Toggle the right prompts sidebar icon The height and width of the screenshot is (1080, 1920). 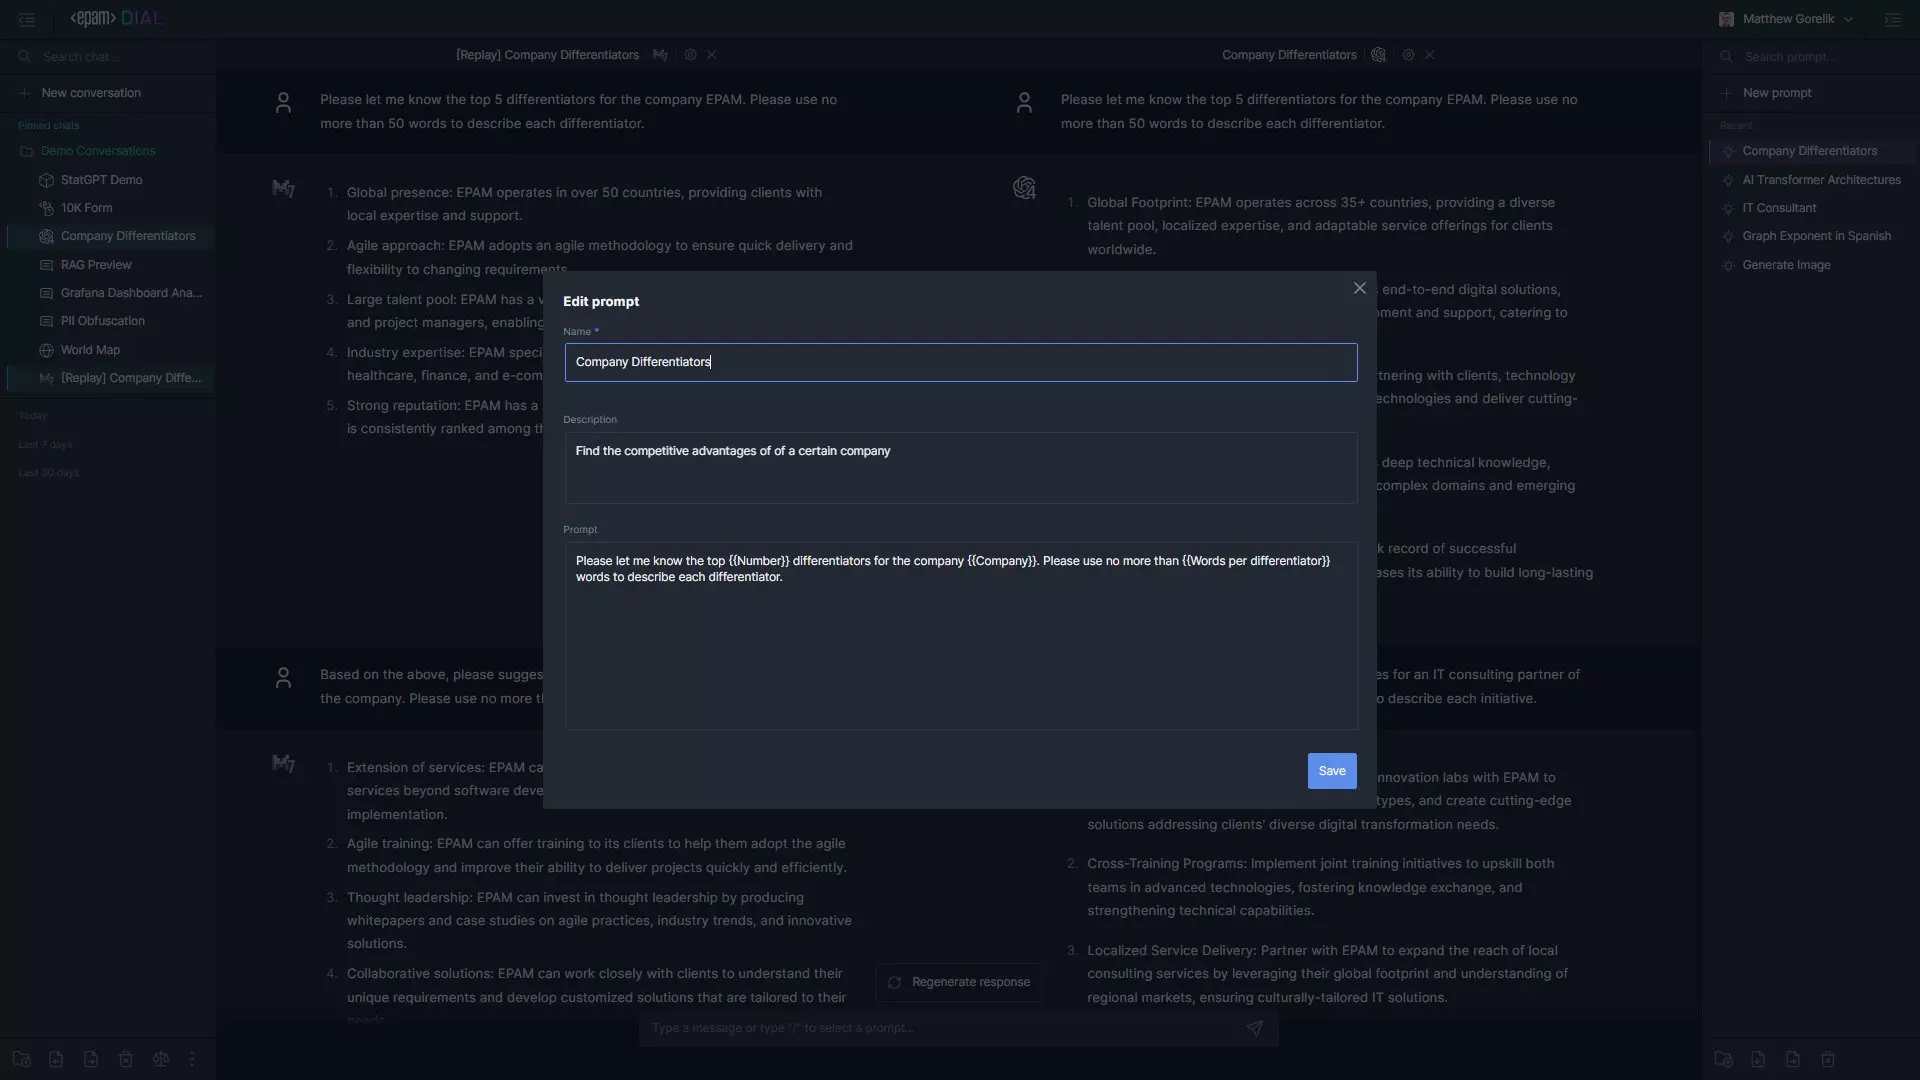1892,19
